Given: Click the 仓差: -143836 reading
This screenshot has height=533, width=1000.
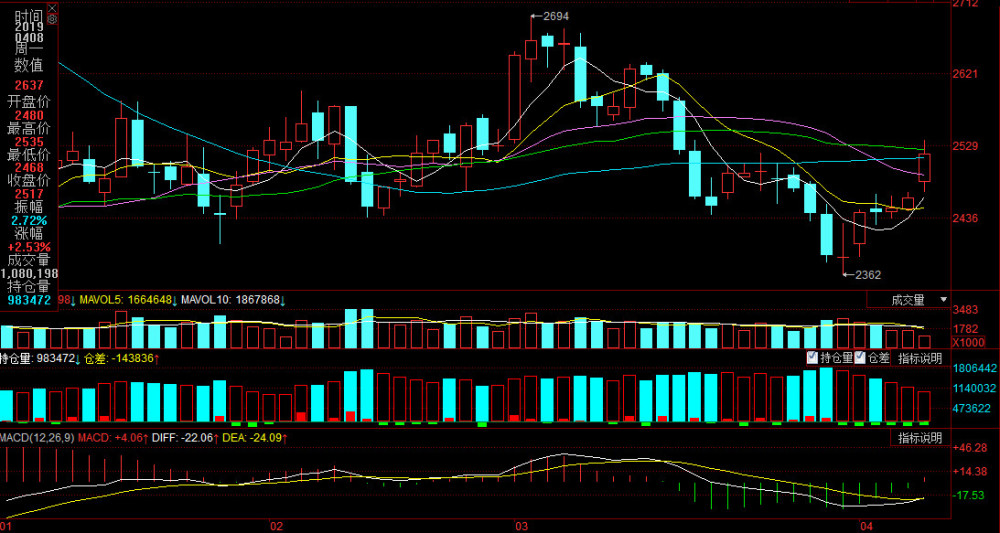Looking at the screenshot, I should coord(117,358).
